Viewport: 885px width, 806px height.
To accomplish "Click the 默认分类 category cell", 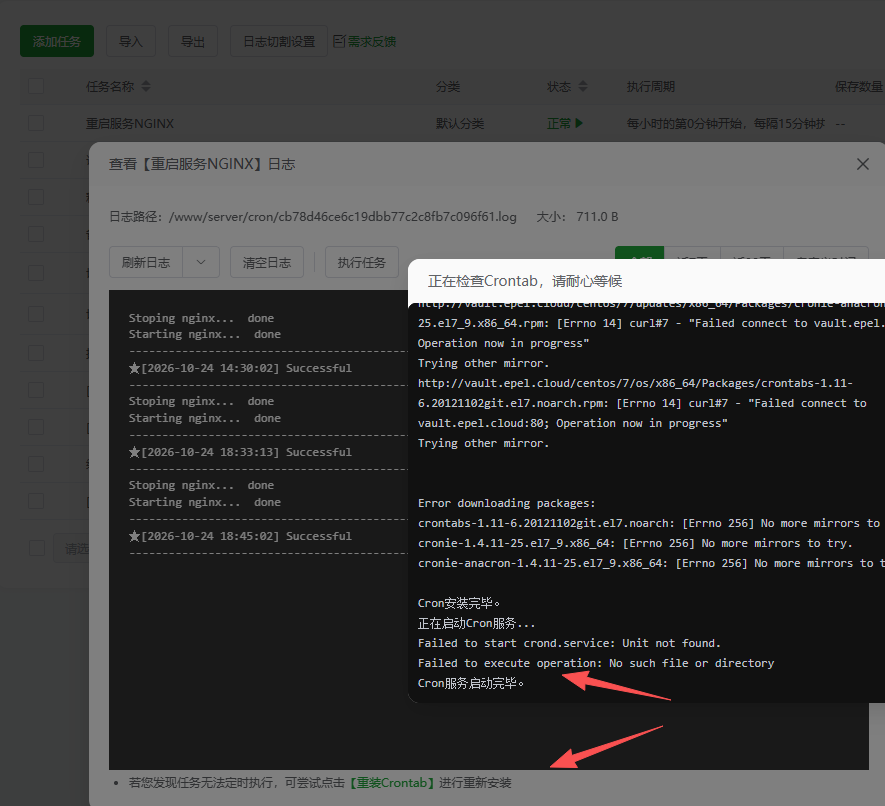I will click(460, 124).
